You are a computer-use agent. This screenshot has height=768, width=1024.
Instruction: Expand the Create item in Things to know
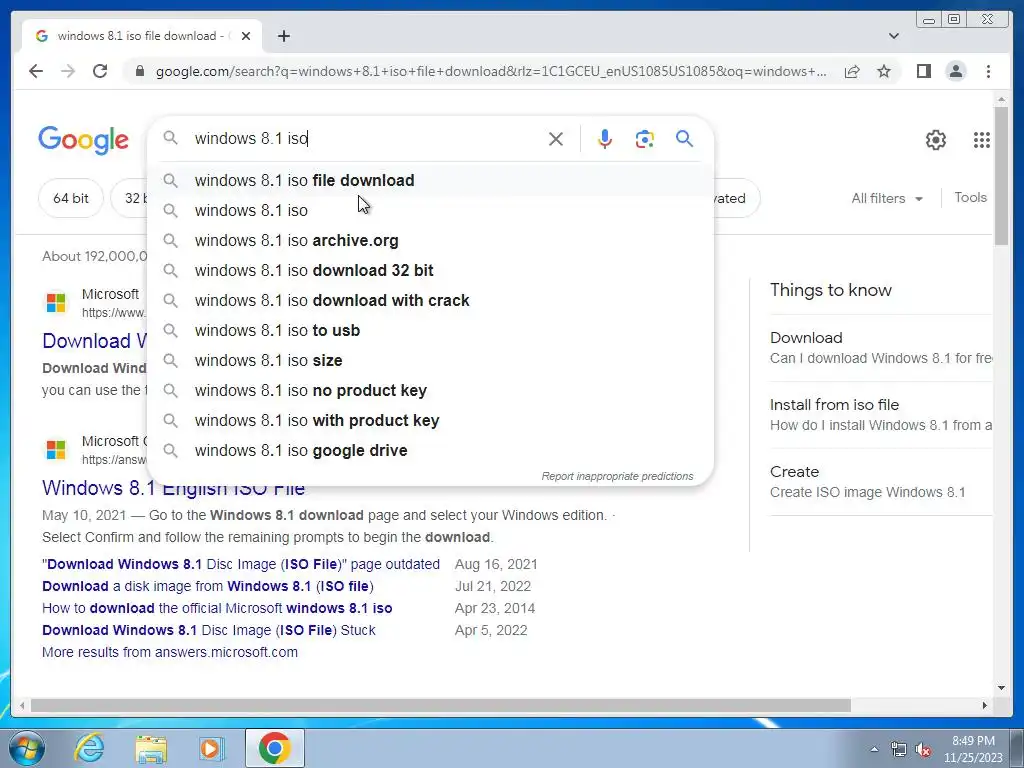[880, 481]
